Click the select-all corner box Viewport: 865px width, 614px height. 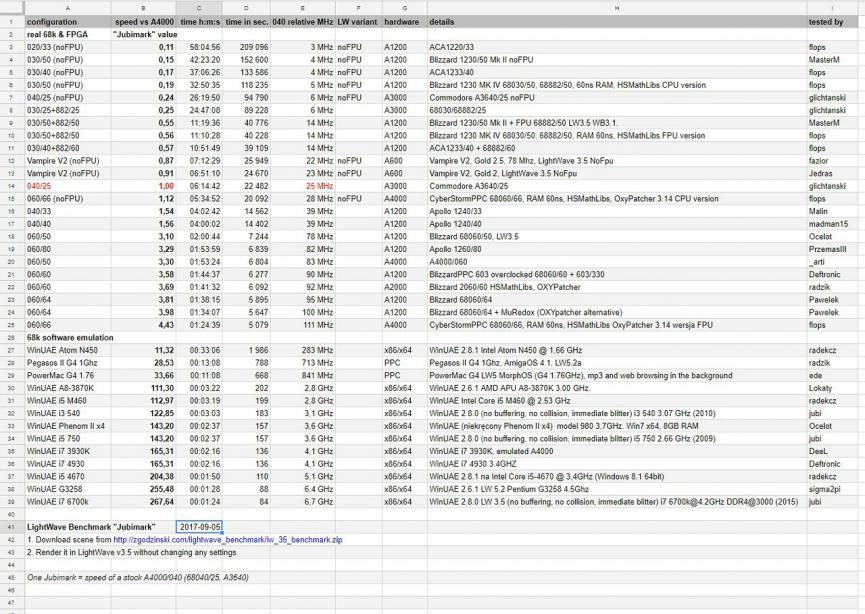pyautogui.click(x=11, y=7)
